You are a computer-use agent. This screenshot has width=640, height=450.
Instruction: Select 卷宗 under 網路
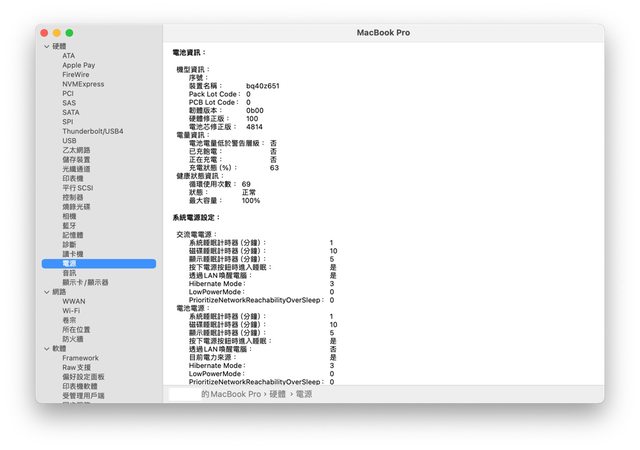point(69,320)
